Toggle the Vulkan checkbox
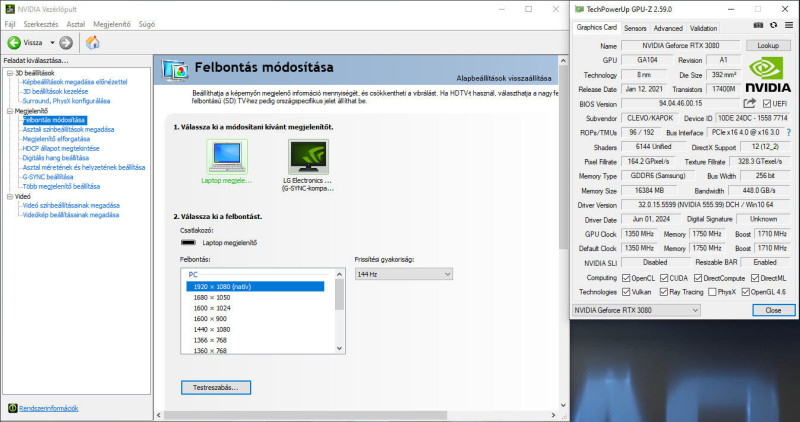This screenshot has height=422, width=800. point(626,292)
